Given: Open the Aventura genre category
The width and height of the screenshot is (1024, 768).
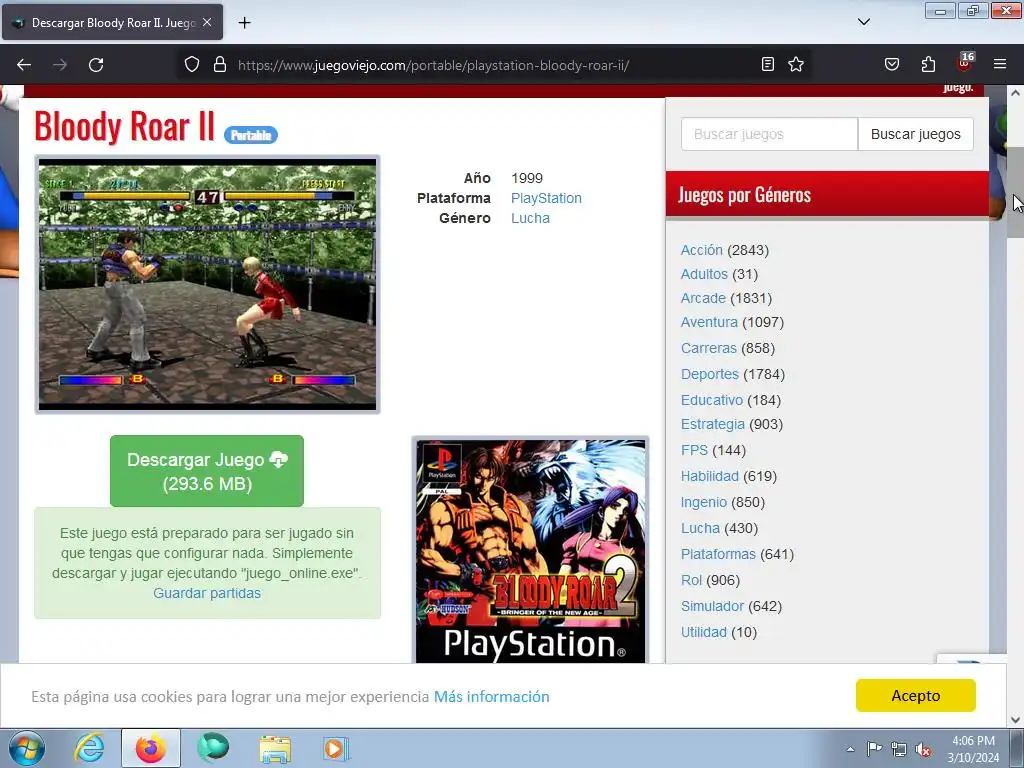Looking at the screenshot, I should pyautogui.click(x=709, y=322).
